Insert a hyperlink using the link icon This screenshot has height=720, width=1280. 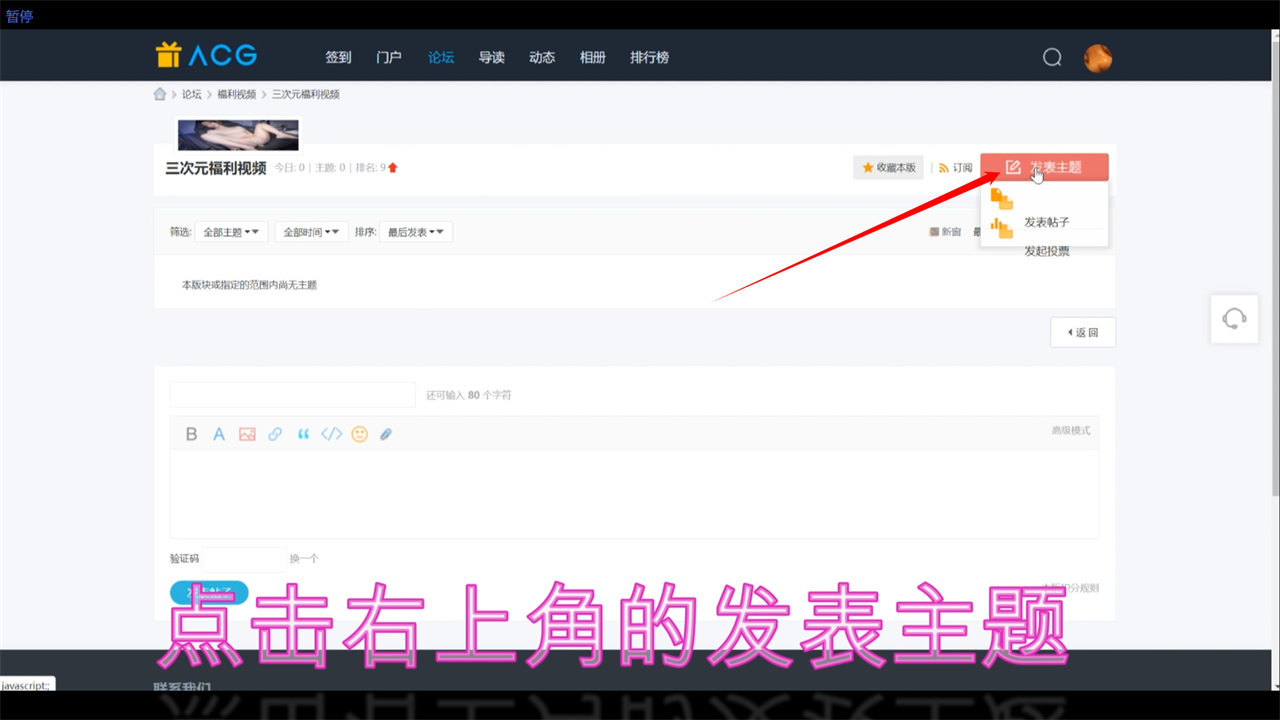click(x=275, y=434)
